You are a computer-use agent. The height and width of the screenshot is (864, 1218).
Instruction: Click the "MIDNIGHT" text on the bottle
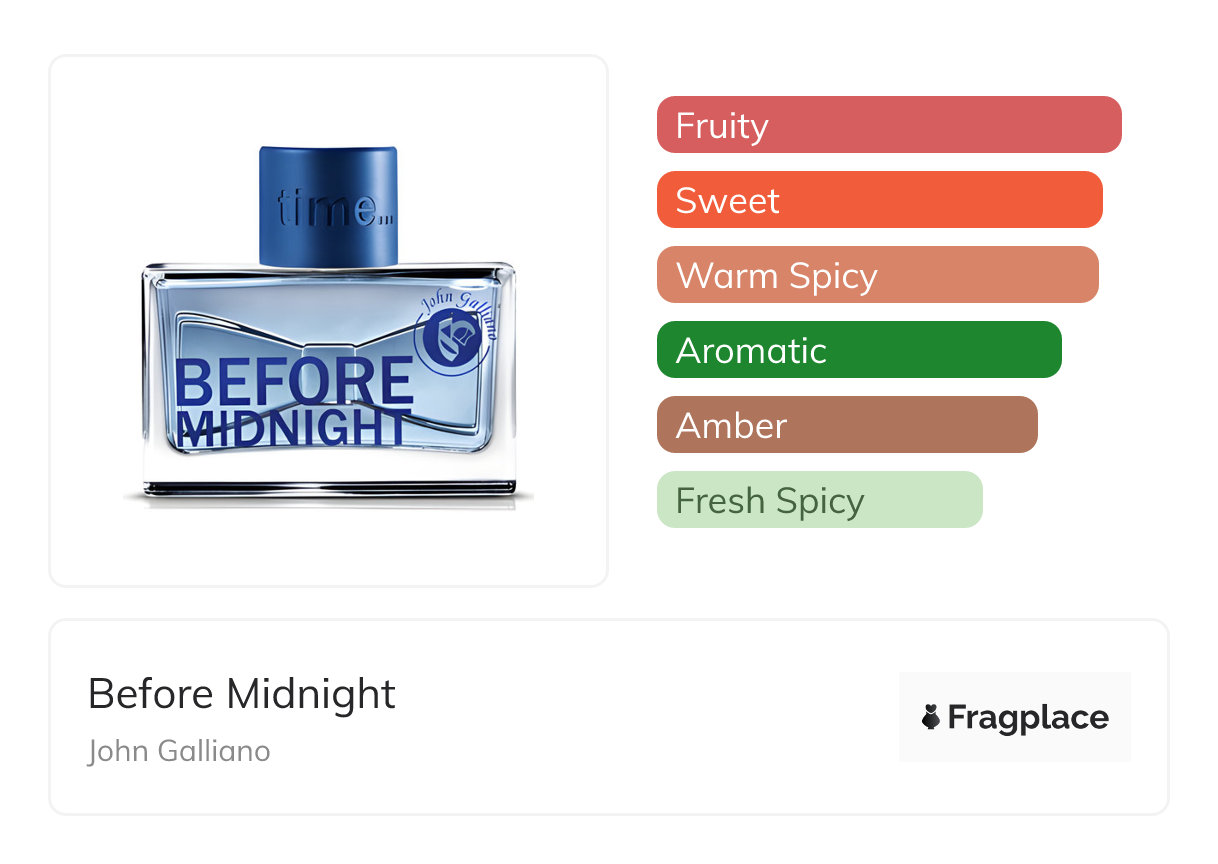point(292,428)
